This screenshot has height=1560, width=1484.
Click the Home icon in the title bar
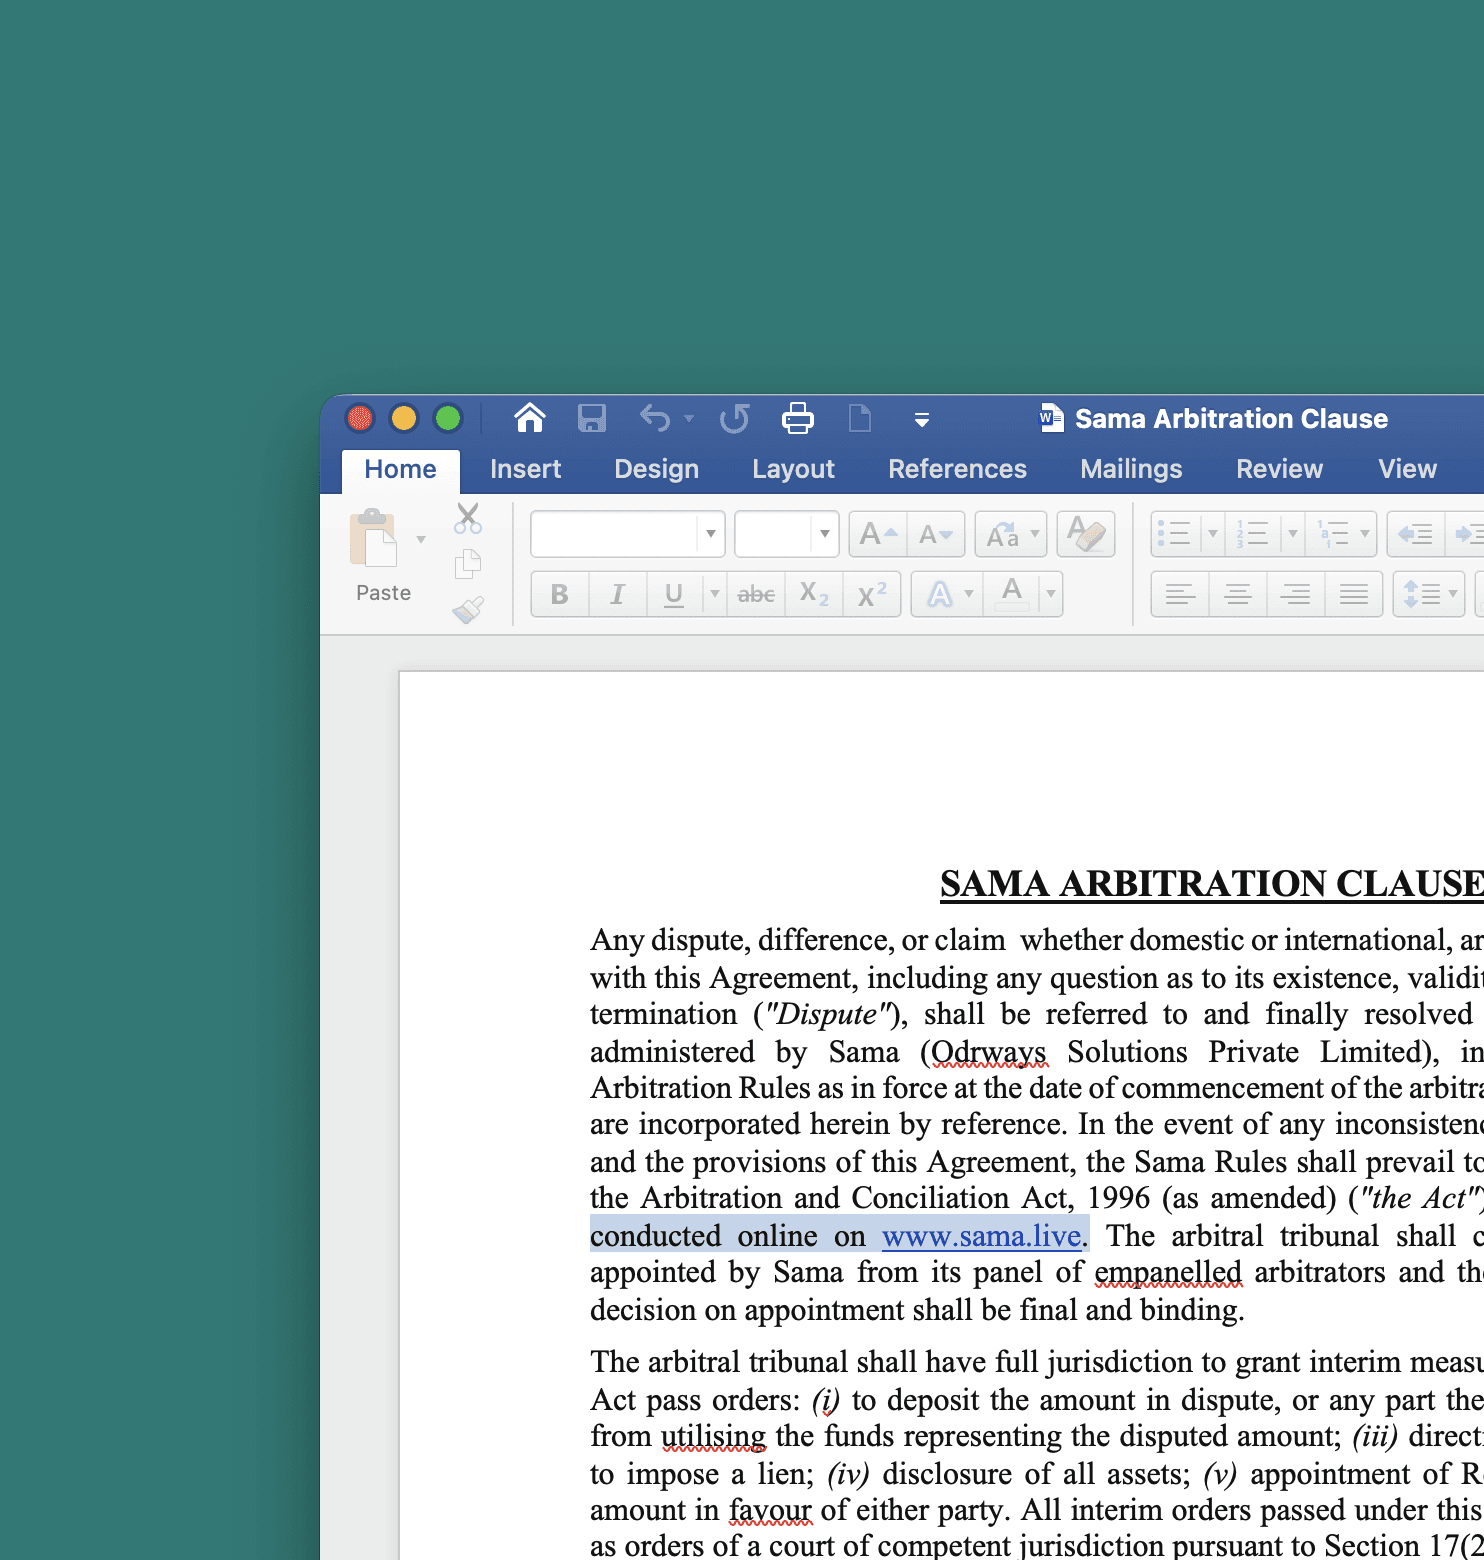tap(530, 418)
